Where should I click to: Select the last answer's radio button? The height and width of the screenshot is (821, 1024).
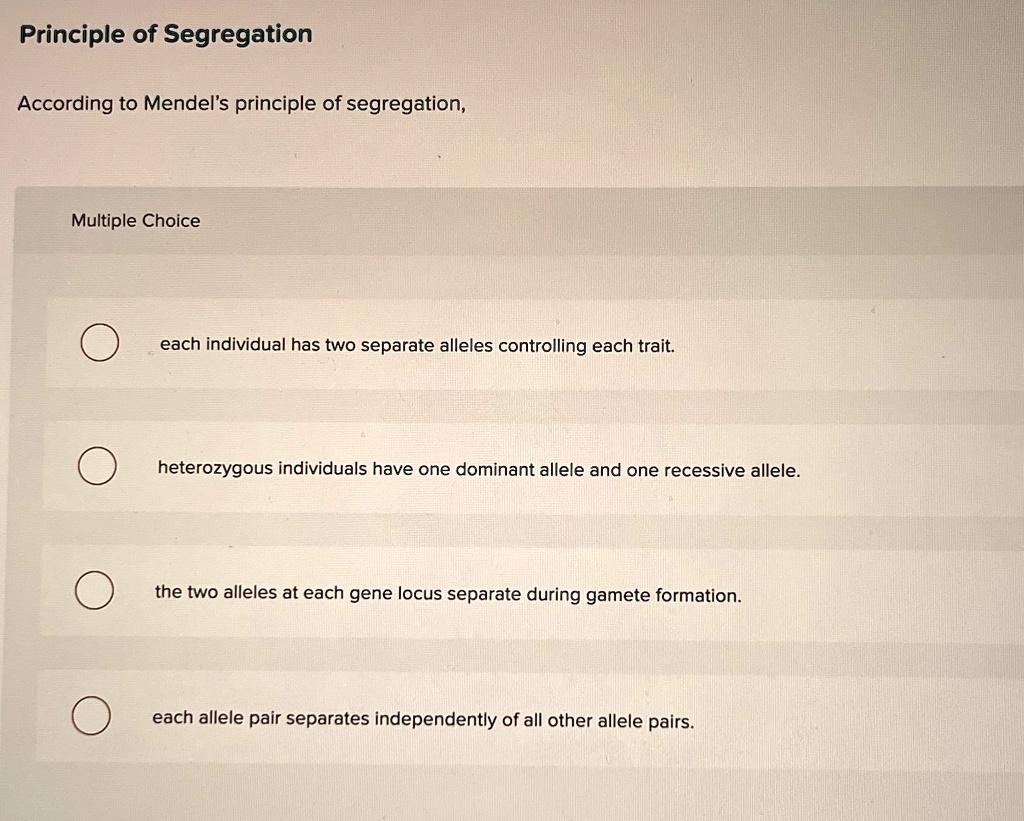pyautogui.click(x=91, y=716)
